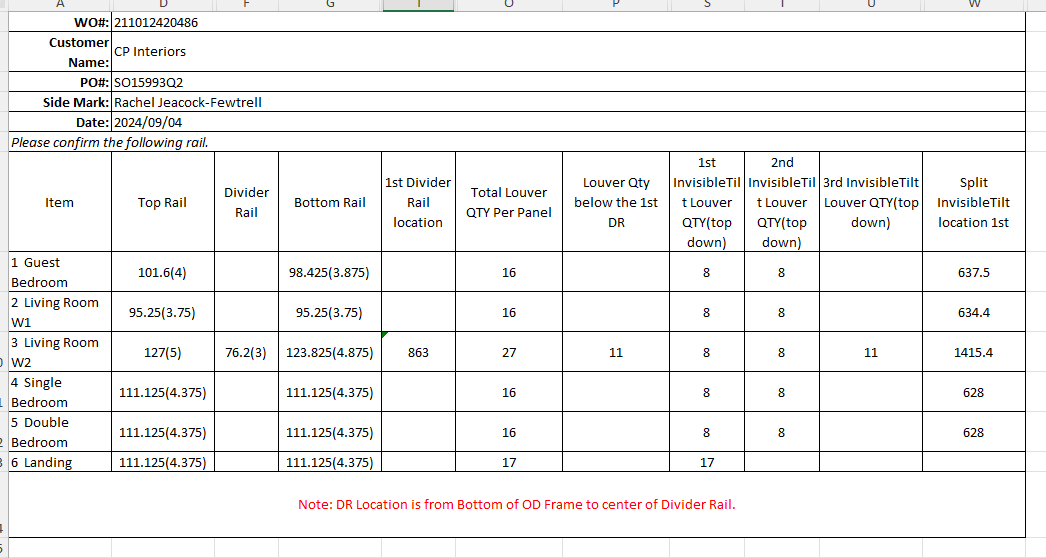Select the WO# value cell 21101242​0486

pos(155,22)
